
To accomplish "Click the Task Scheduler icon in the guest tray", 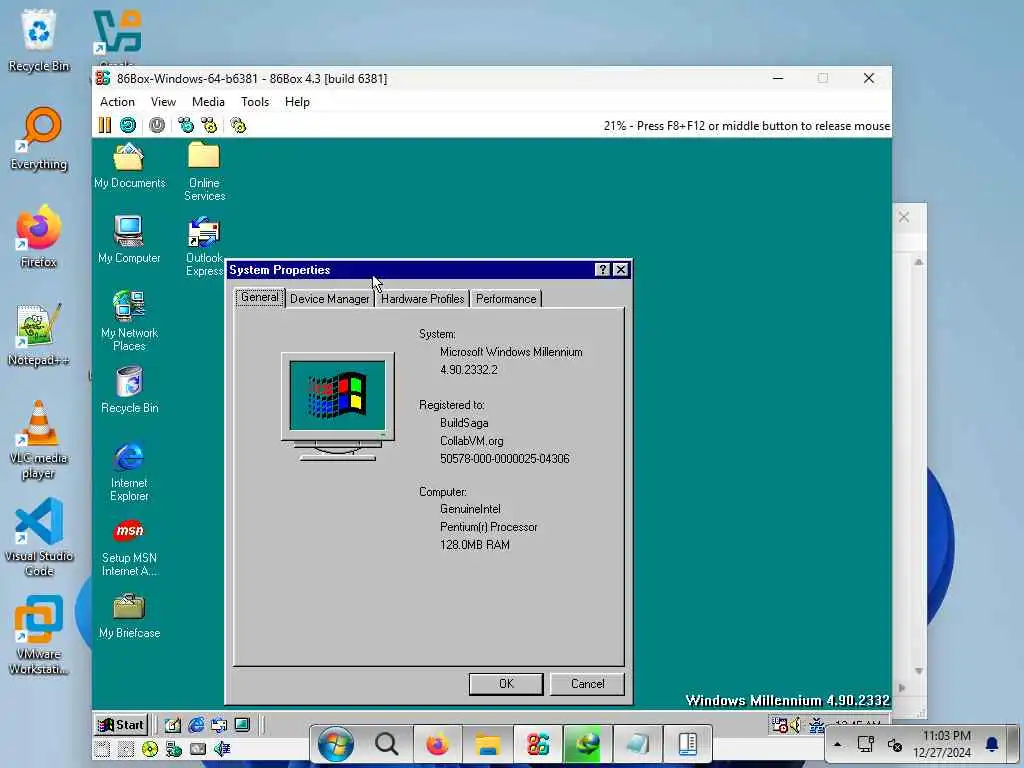I will [x=780, y=724].
